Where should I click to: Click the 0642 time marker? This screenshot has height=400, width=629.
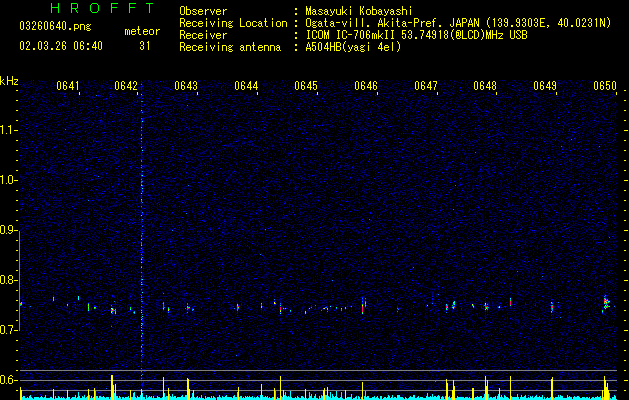[x=126, y=86]
